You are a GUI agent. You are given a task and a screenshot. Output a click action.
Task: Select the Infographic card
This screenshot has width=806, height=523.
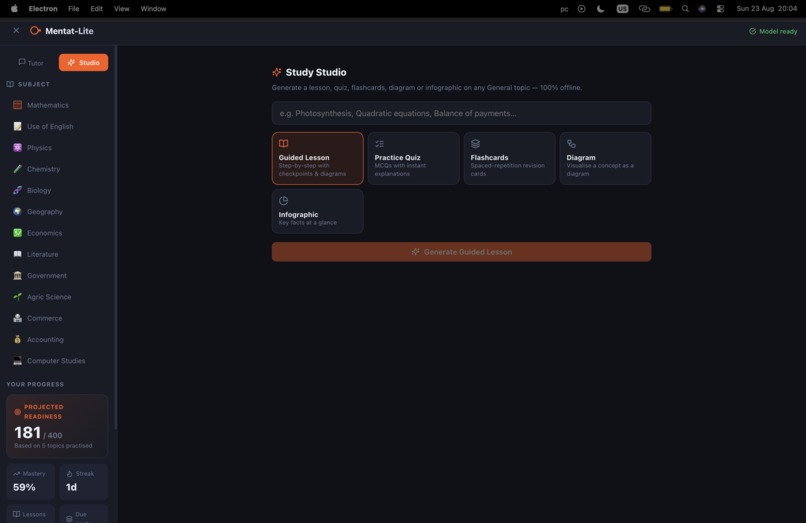point(318,211)
